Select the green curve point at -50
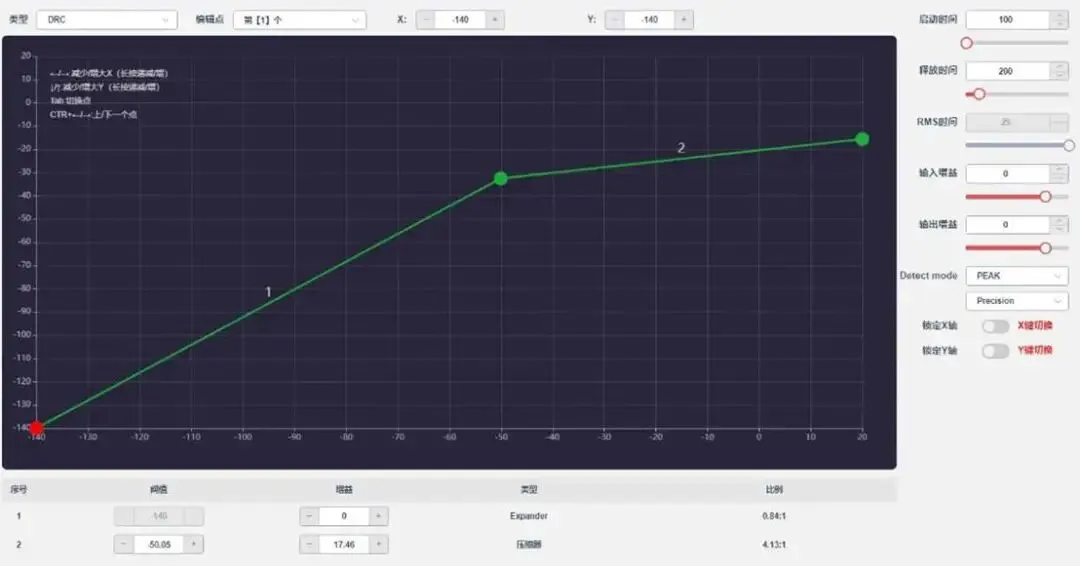 coord(501,178)
